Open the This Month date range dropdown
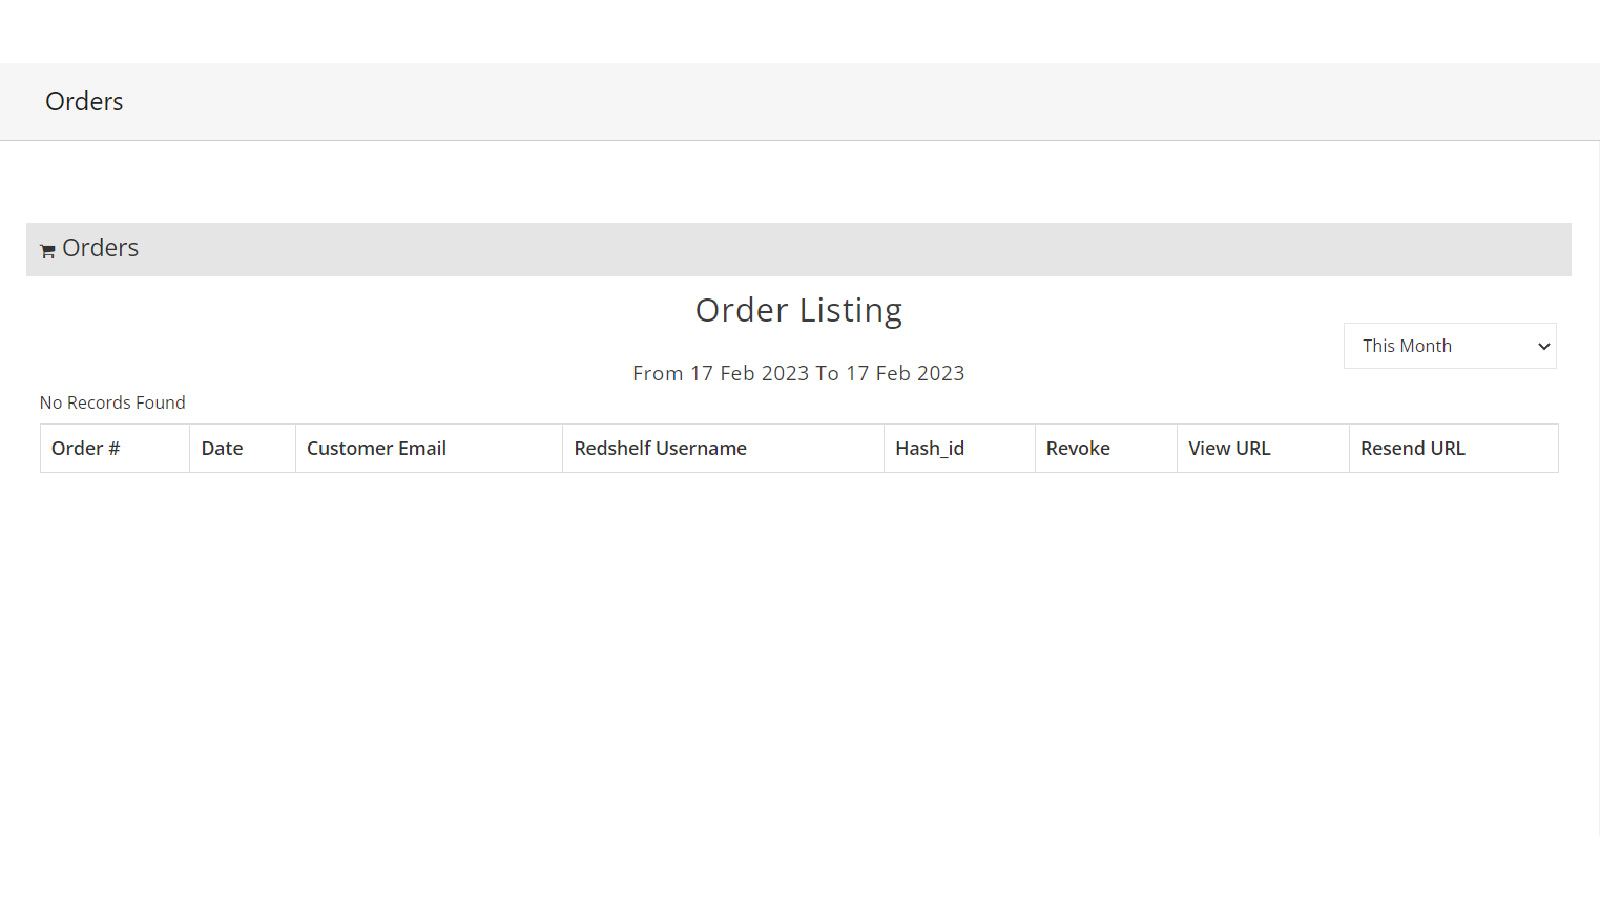Screen dimensions: 1600x900 [1450, 346]
